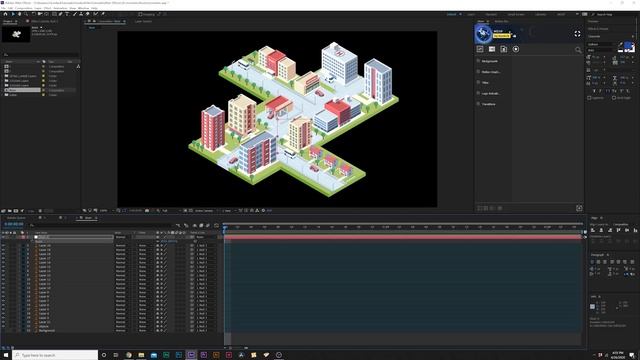
Task: Select the Rectangle shape tool
Action: click(54, 14)
